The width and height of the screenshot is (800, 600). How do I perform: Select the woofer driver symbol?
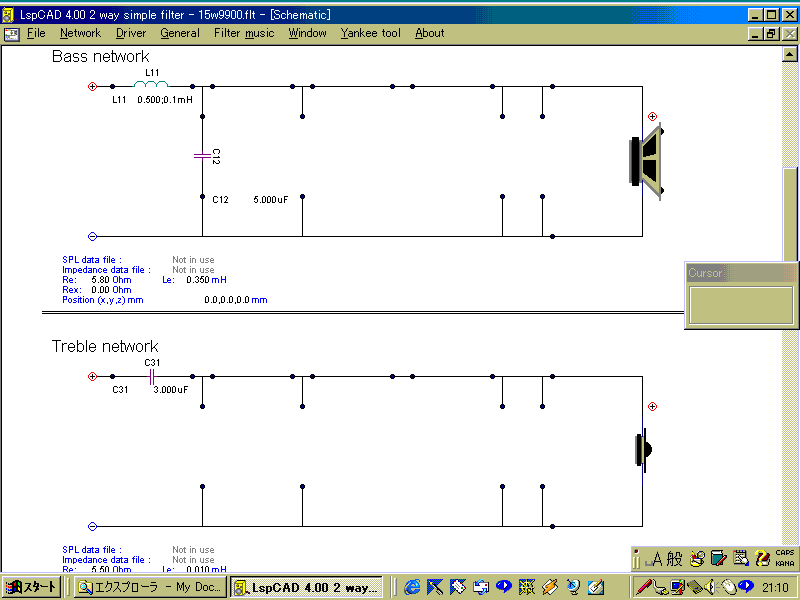pyautogui.click(x=646, y=160)
